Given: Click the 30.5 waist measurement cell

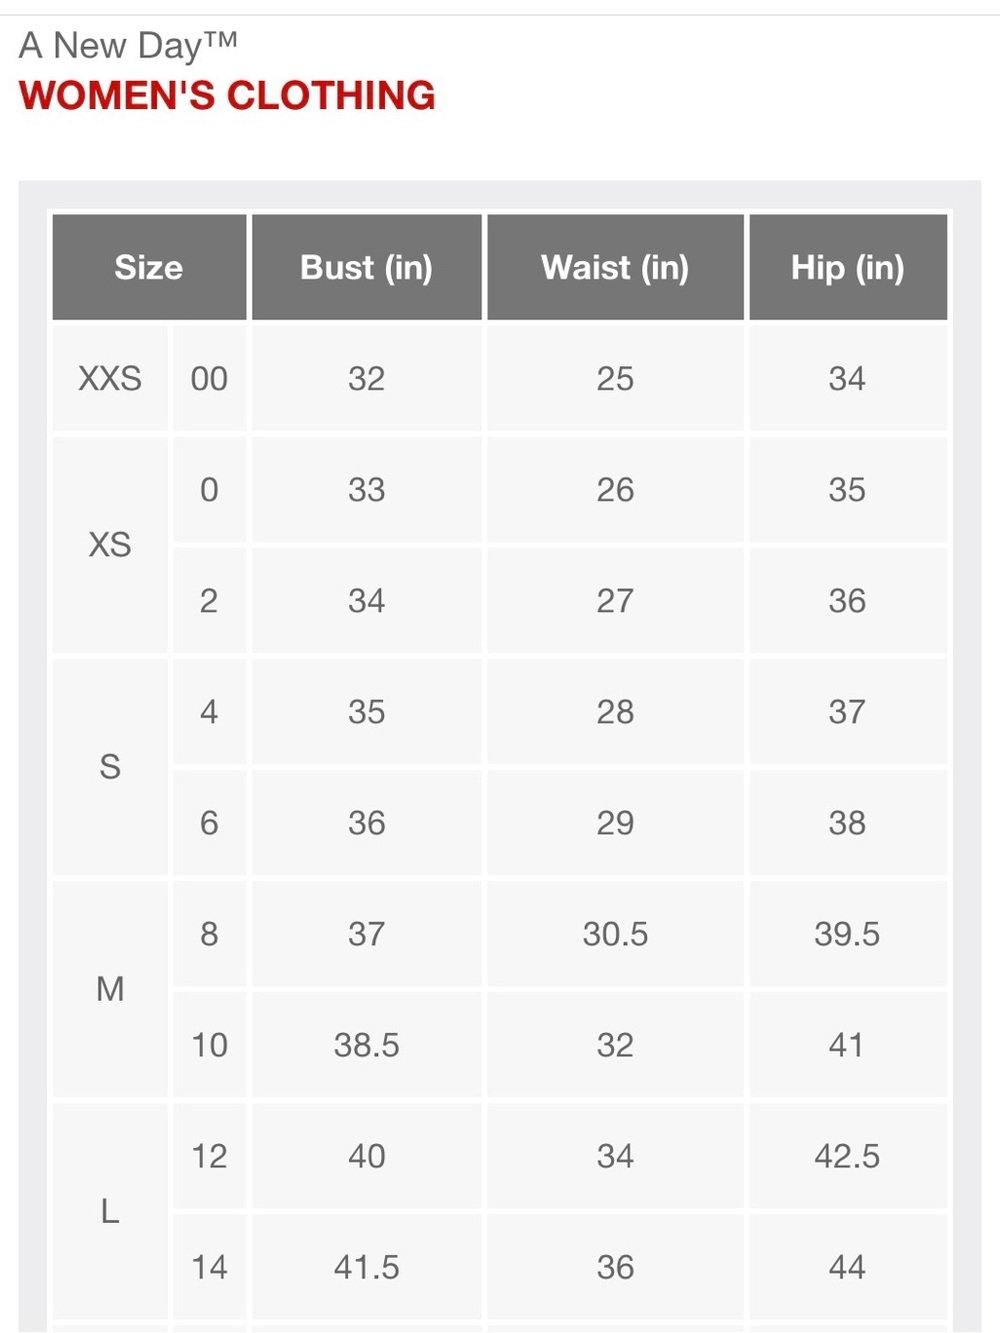Looking at the screenshot, I should (615, 934).
